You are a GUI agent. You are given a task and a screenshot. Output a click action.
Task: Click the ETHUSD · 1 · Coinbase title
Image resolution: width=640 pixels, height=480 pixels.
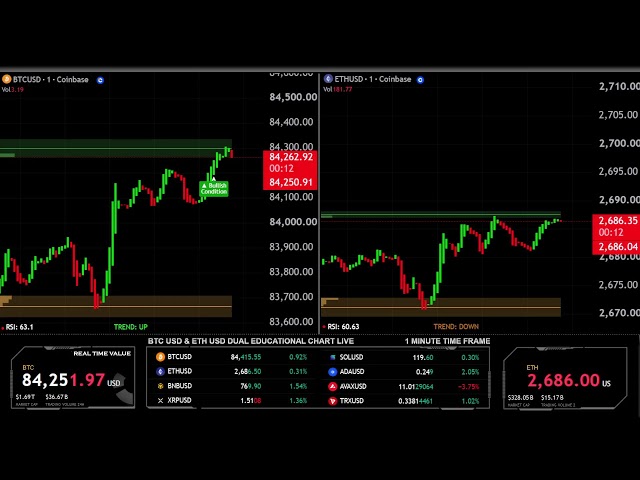point(373,79)
